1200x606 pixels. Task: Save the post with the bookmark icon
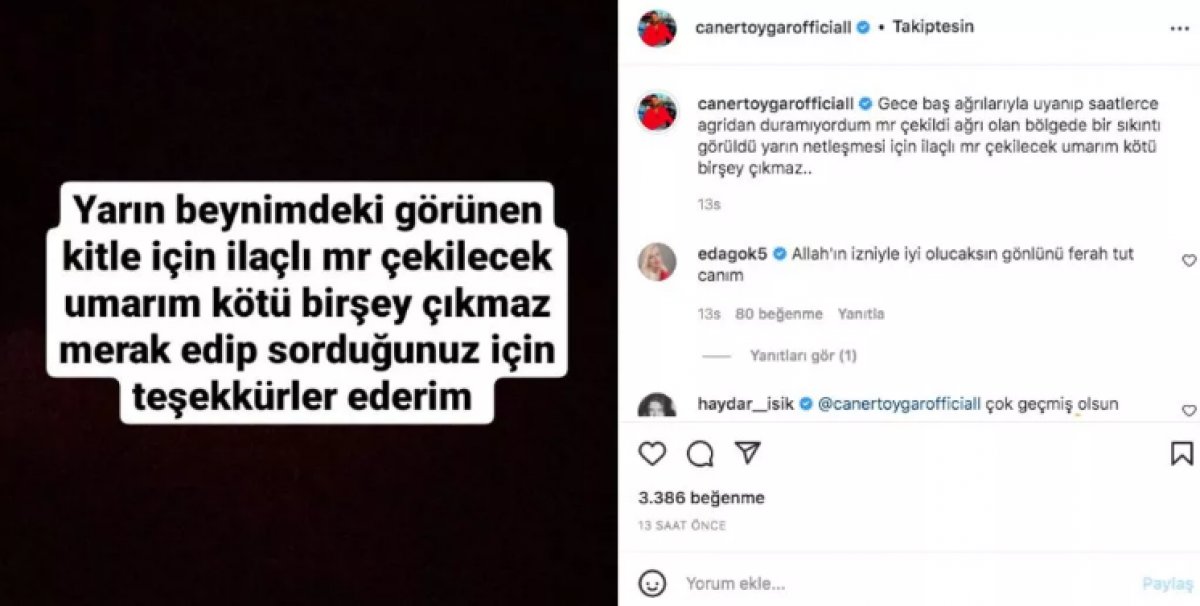click(1182, 454)
